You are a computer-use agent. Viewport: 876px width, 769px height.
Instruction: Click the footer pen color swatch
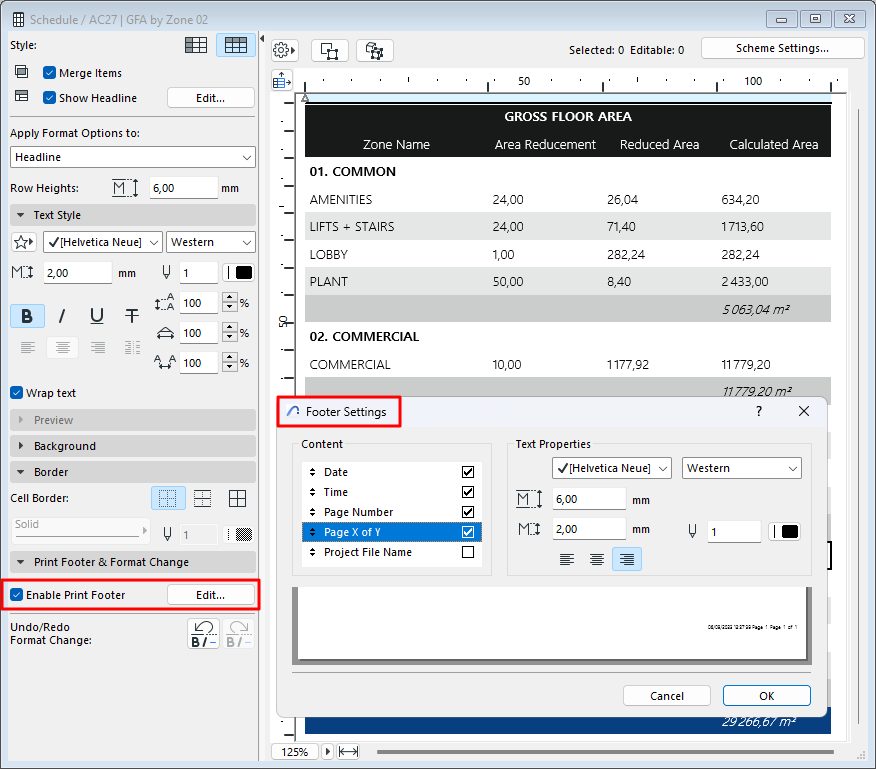pyautogui.click(x=784, y=532)
